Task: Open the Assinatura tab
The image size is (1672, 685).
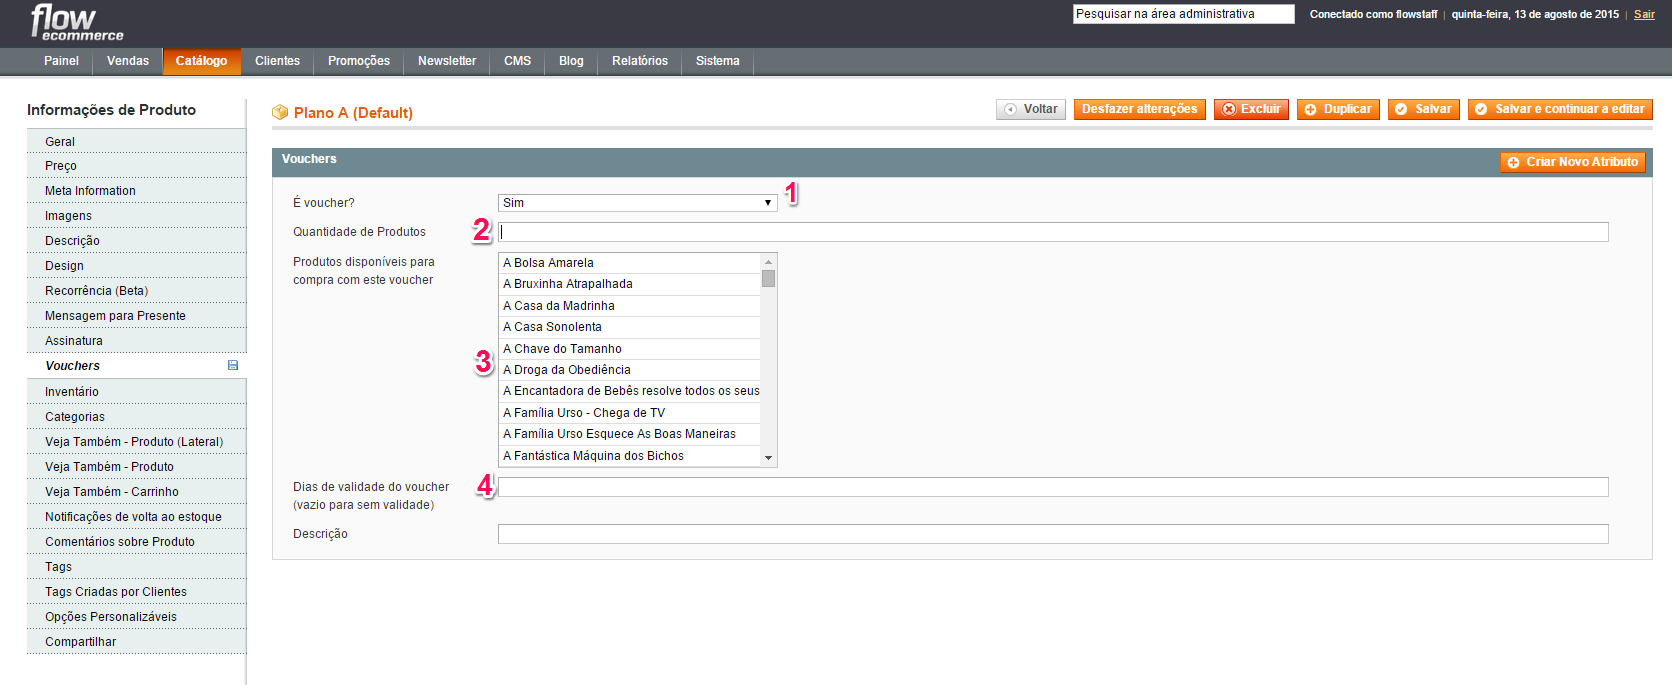Action: tap(136, 341)
